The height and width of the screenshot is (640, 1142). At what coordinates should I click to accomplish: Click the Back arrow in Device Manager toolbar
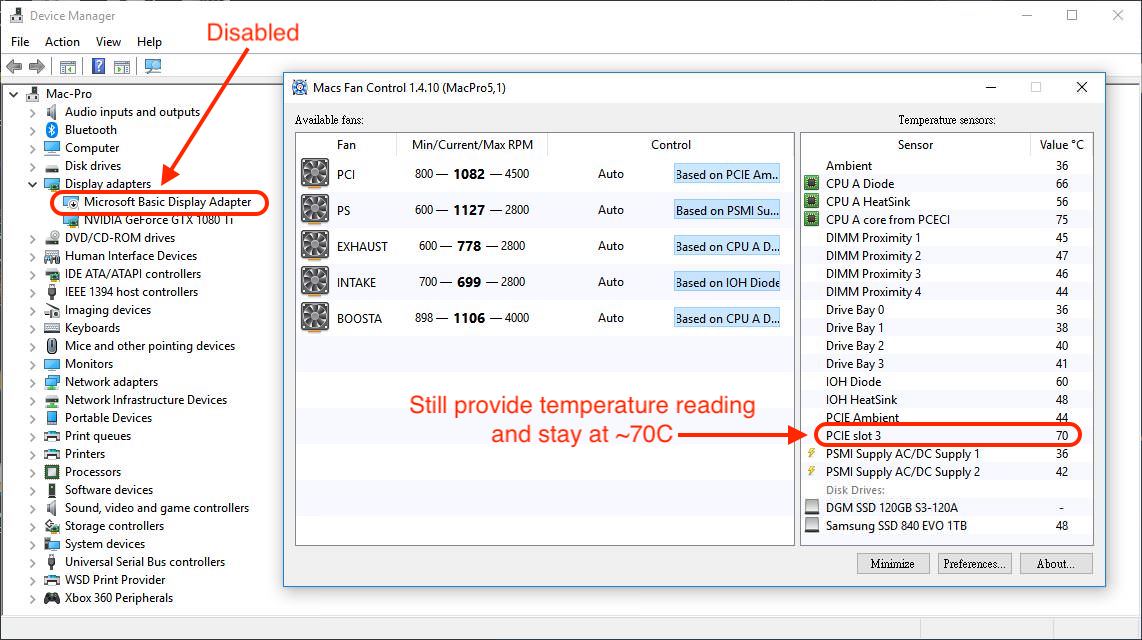[14, 66]
